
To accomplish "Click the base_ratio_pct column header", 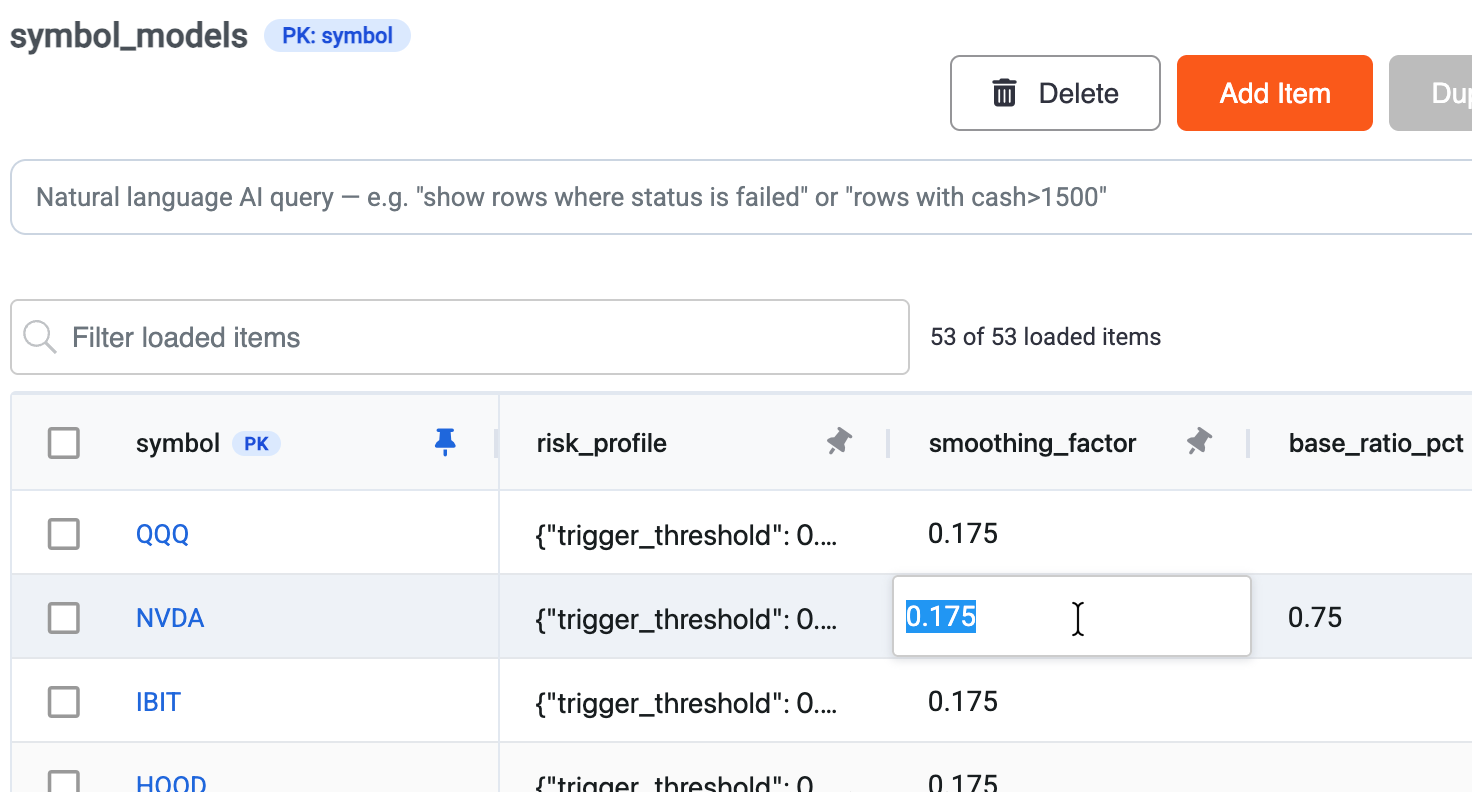I will [1376, 443].
